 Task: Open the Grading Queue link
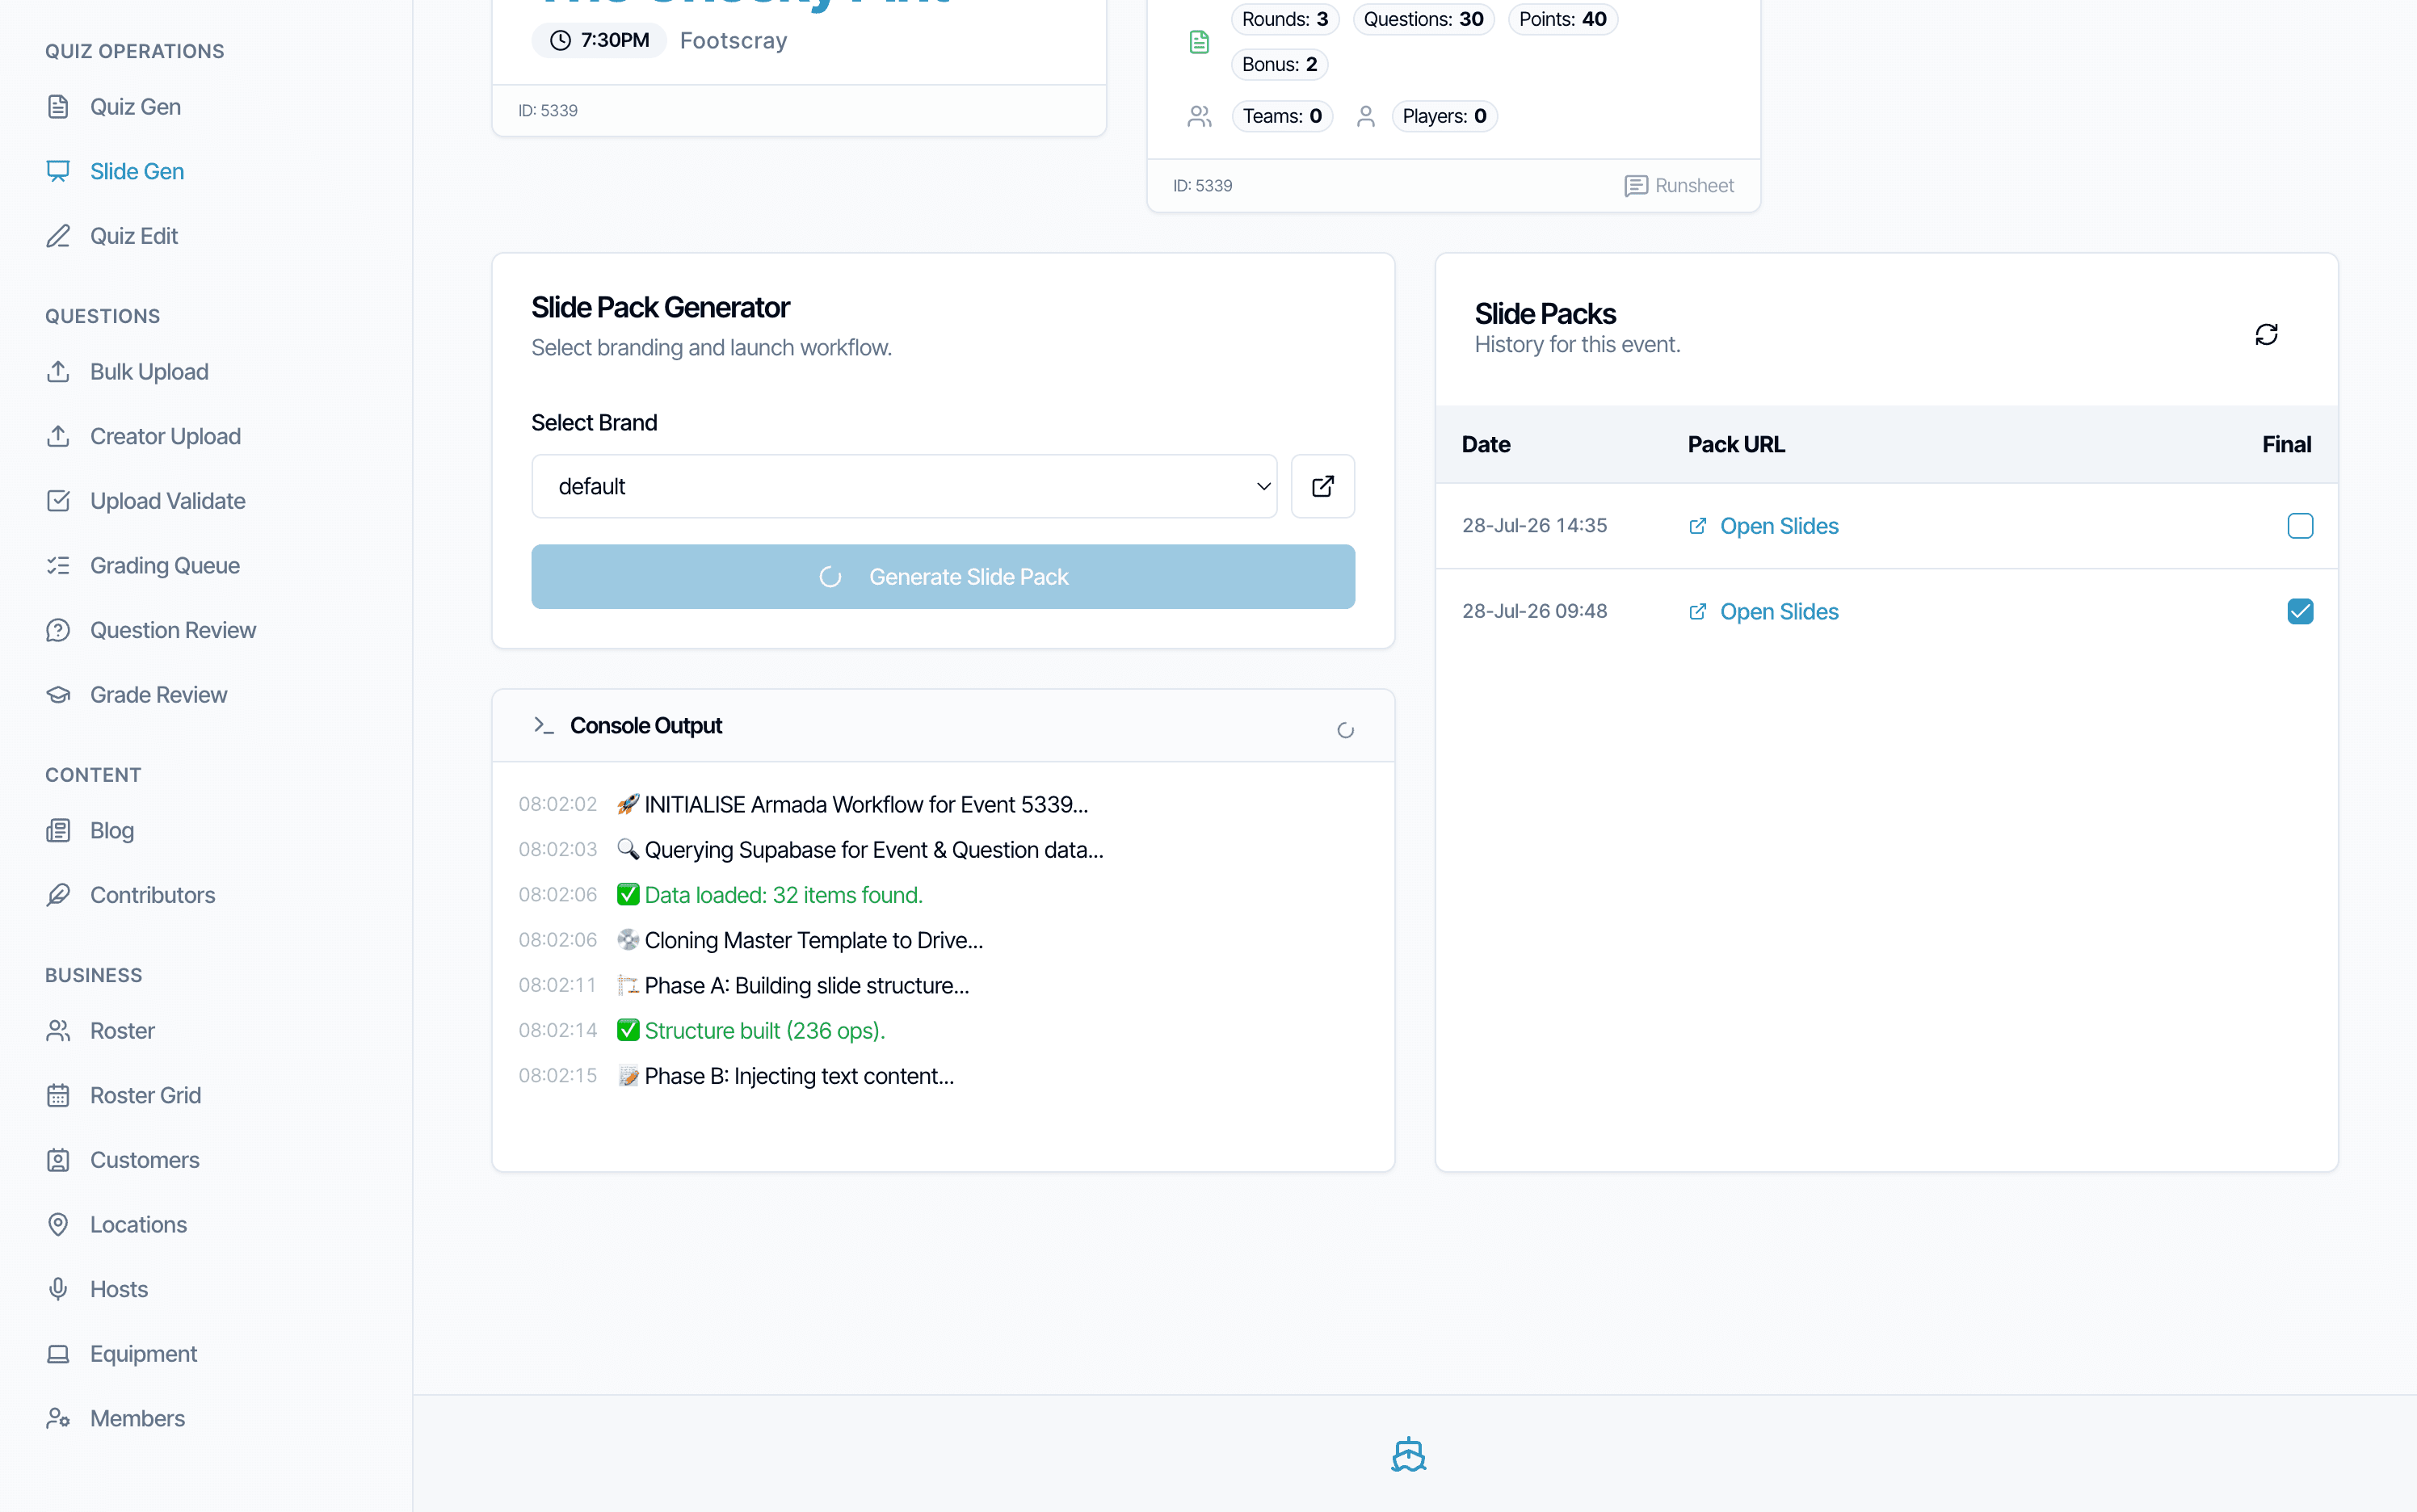(x=165, y=566)
